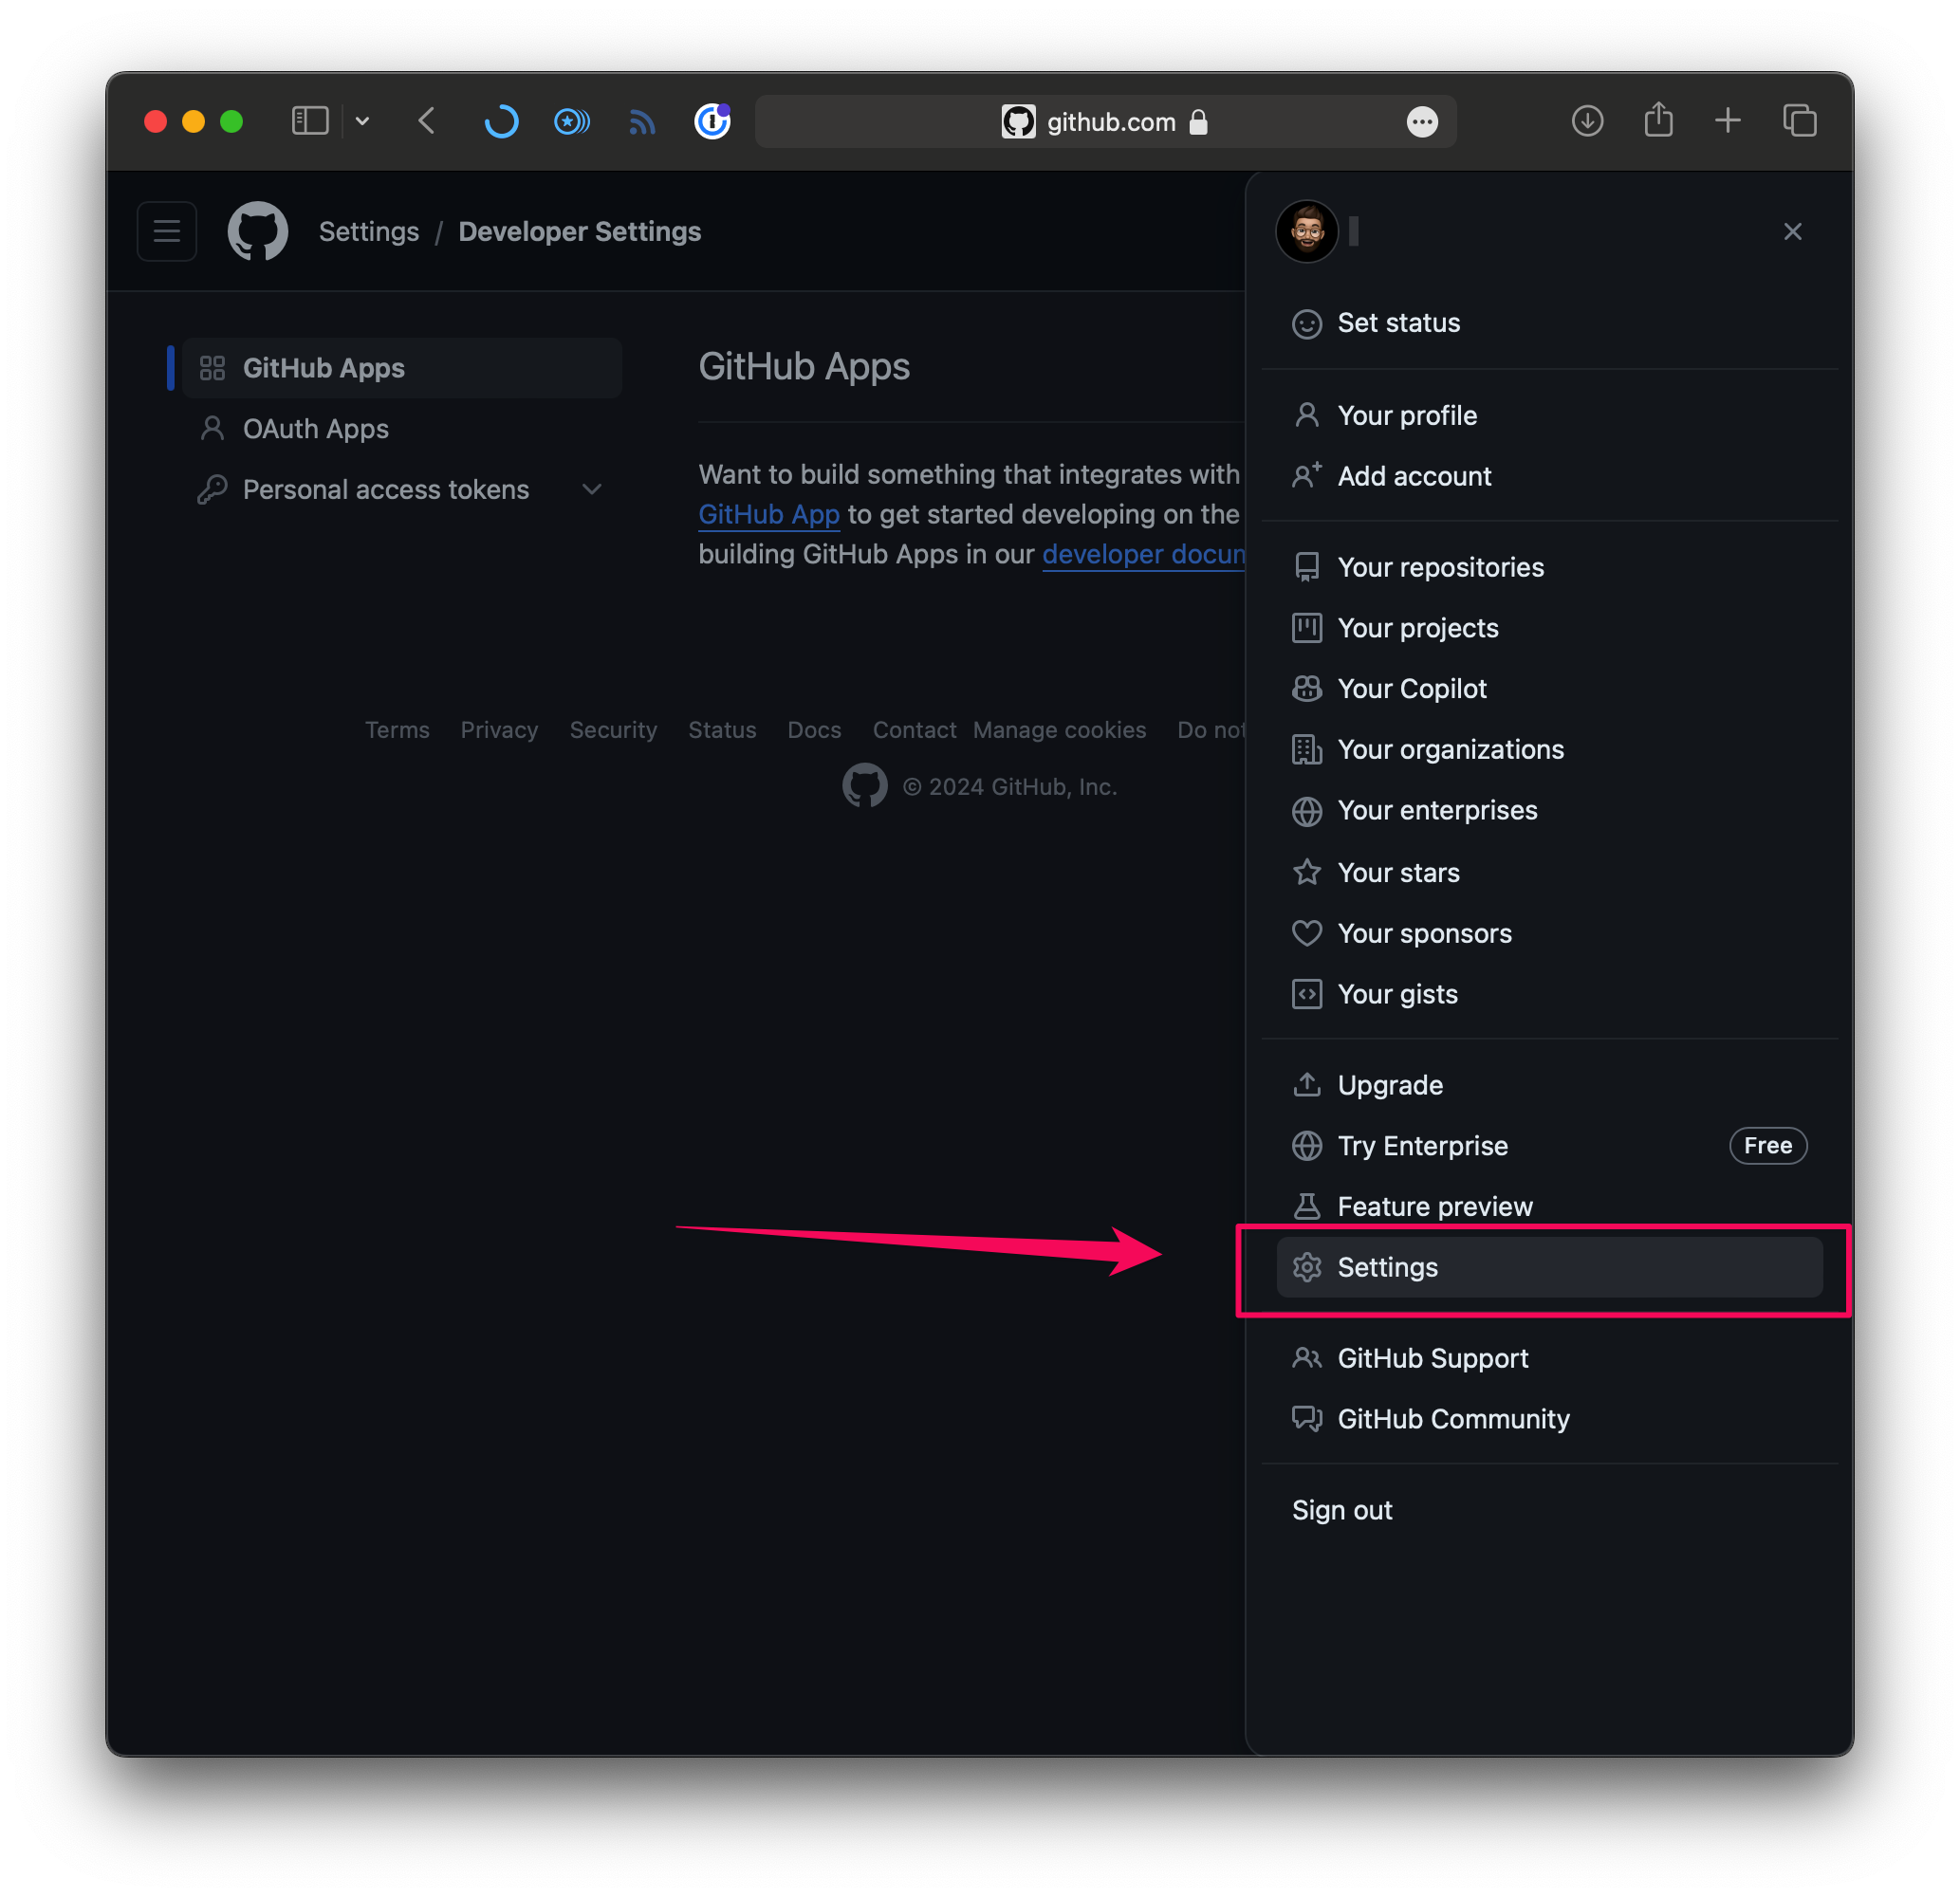Screen dimensions: 1960x1897
Task: Click the Free badge next to Try Enterprise
Action: pos(1767,1146)
